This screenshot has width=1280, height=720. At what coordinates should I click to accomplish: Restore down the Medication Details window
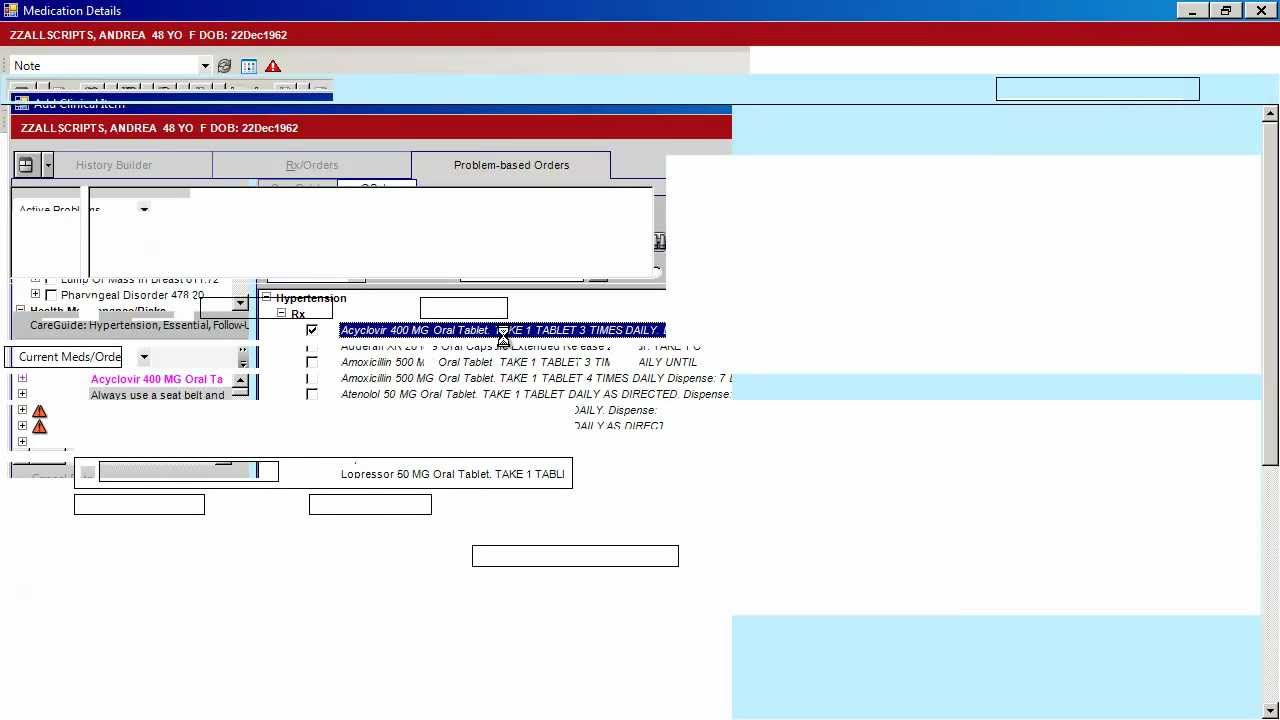click(x=1226, y=10)
